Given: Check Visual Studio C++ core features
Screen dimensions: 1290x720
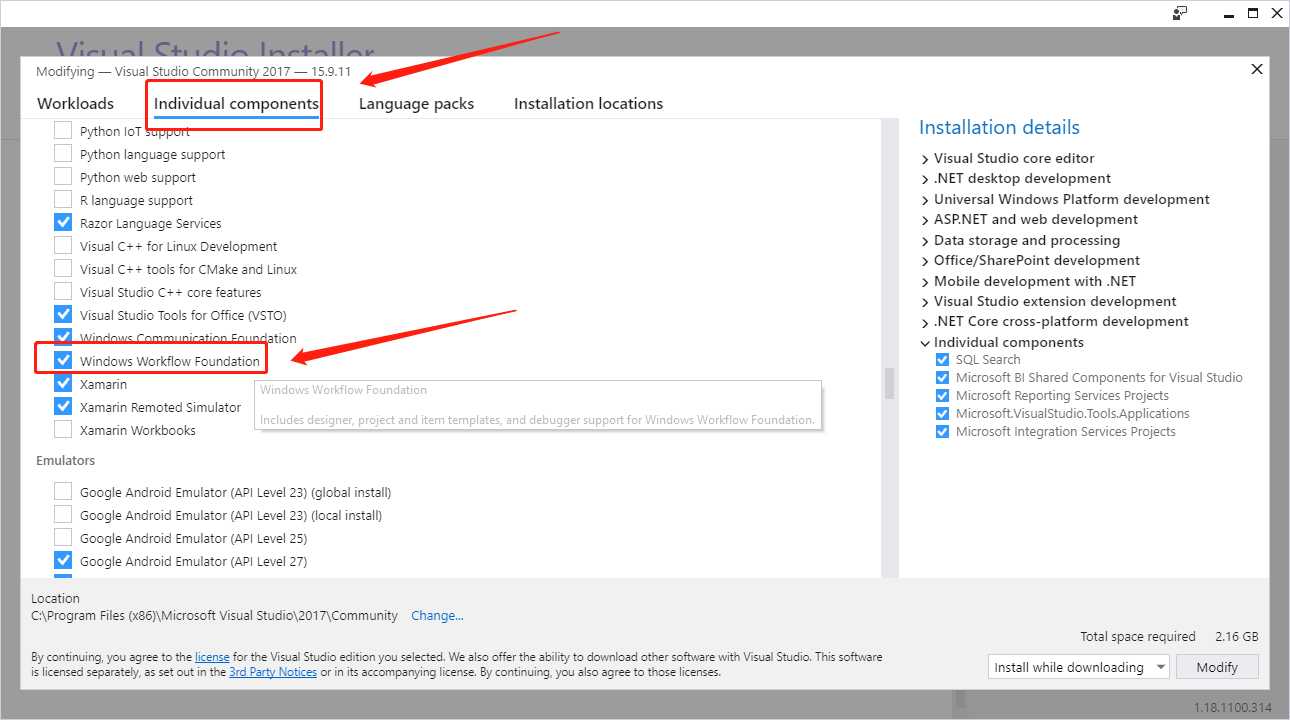Looking at the screenshot, I should (x=63, y=292).
